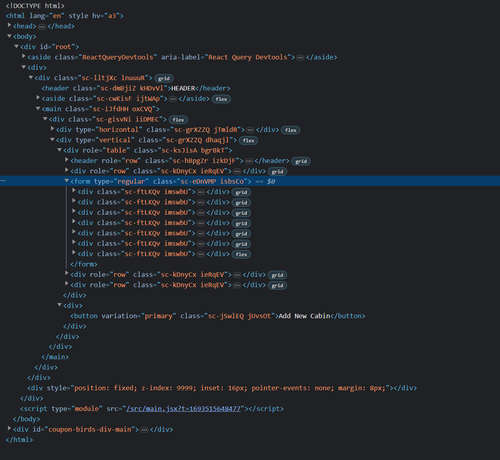Select the Add New Cabin button node
The height and width of the screenshot is (460, 500).
(218, 316)
